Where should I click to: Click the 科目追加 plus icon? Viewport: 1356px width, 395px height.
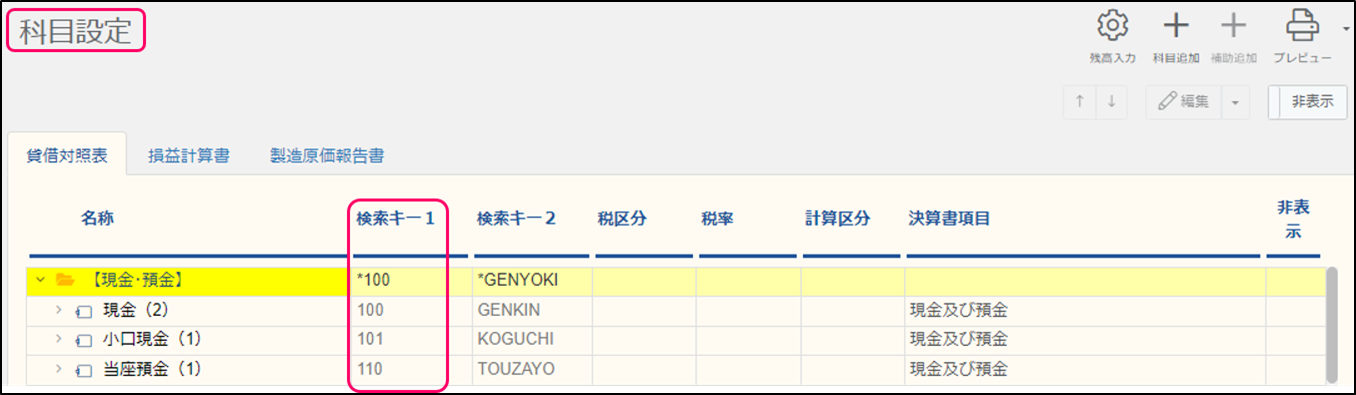click(1176, 26)
